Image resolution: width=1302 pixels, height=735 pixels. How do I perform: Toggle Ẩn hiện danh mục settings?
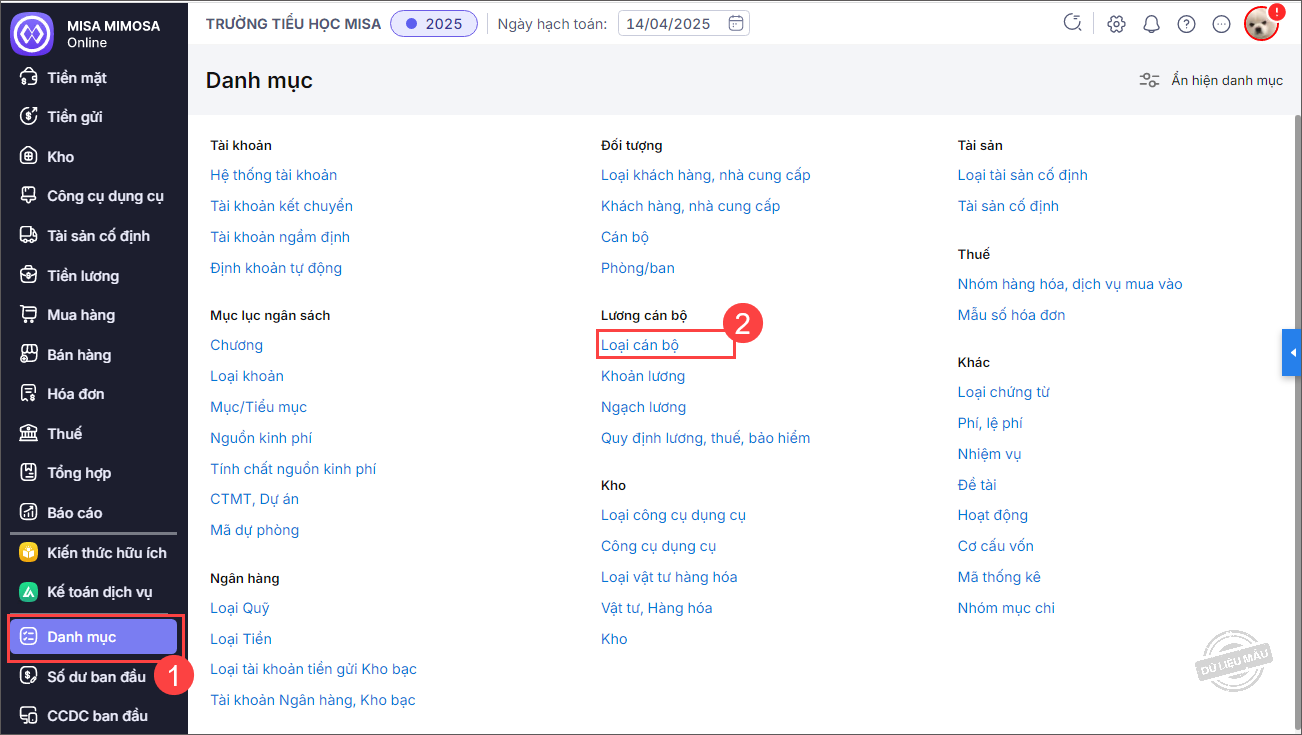pos(1211,80)
